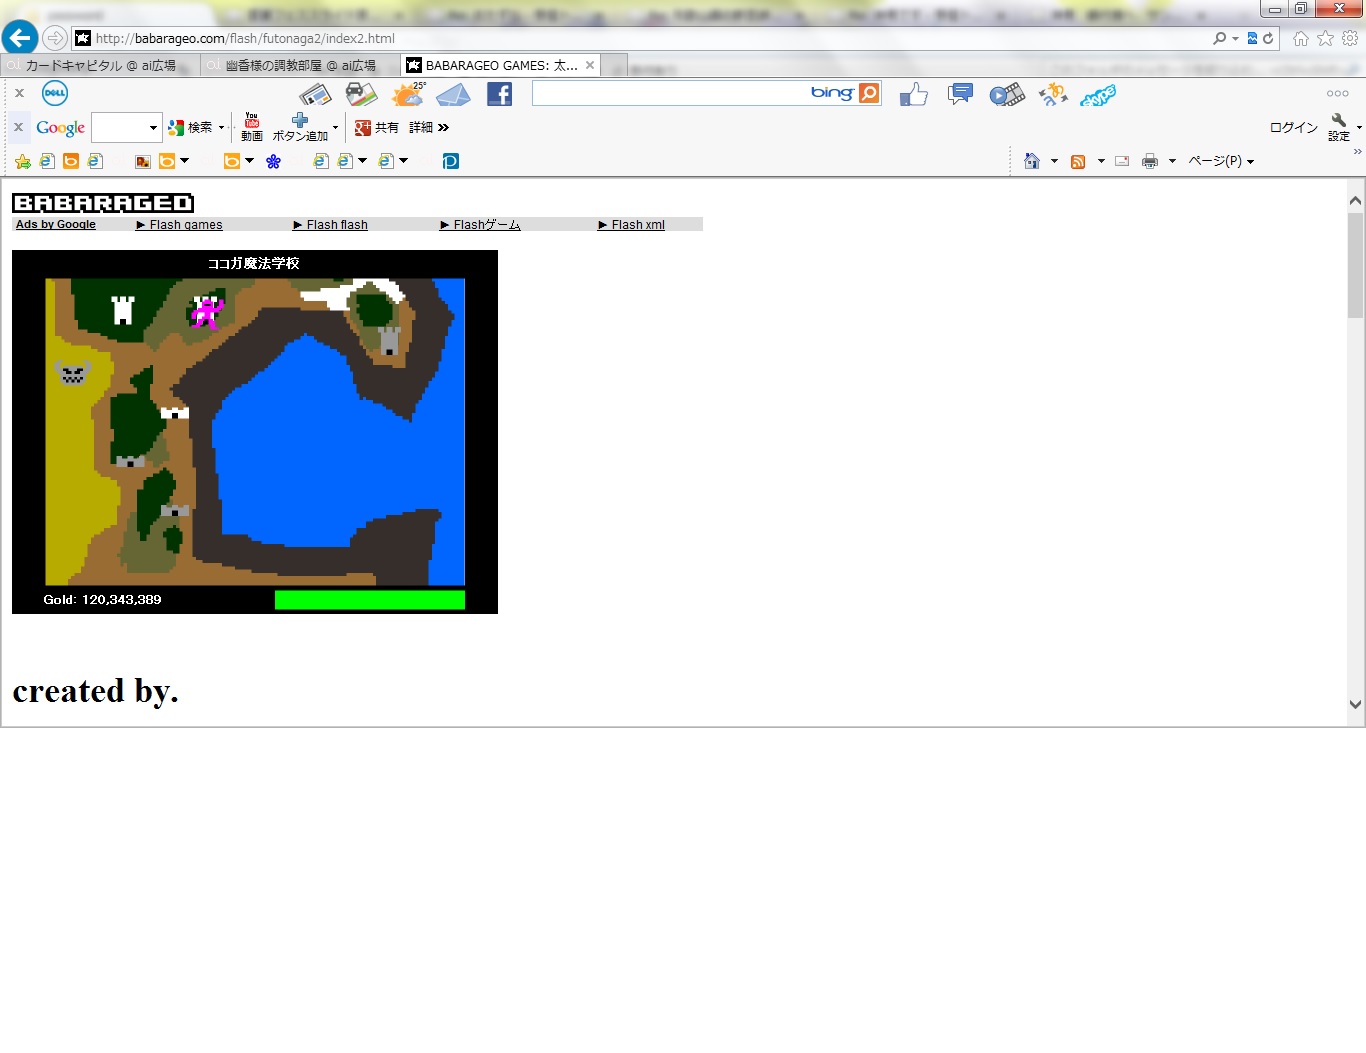
Task: Click the scrollbar down arrow
Action: (x=1355, y=704)
